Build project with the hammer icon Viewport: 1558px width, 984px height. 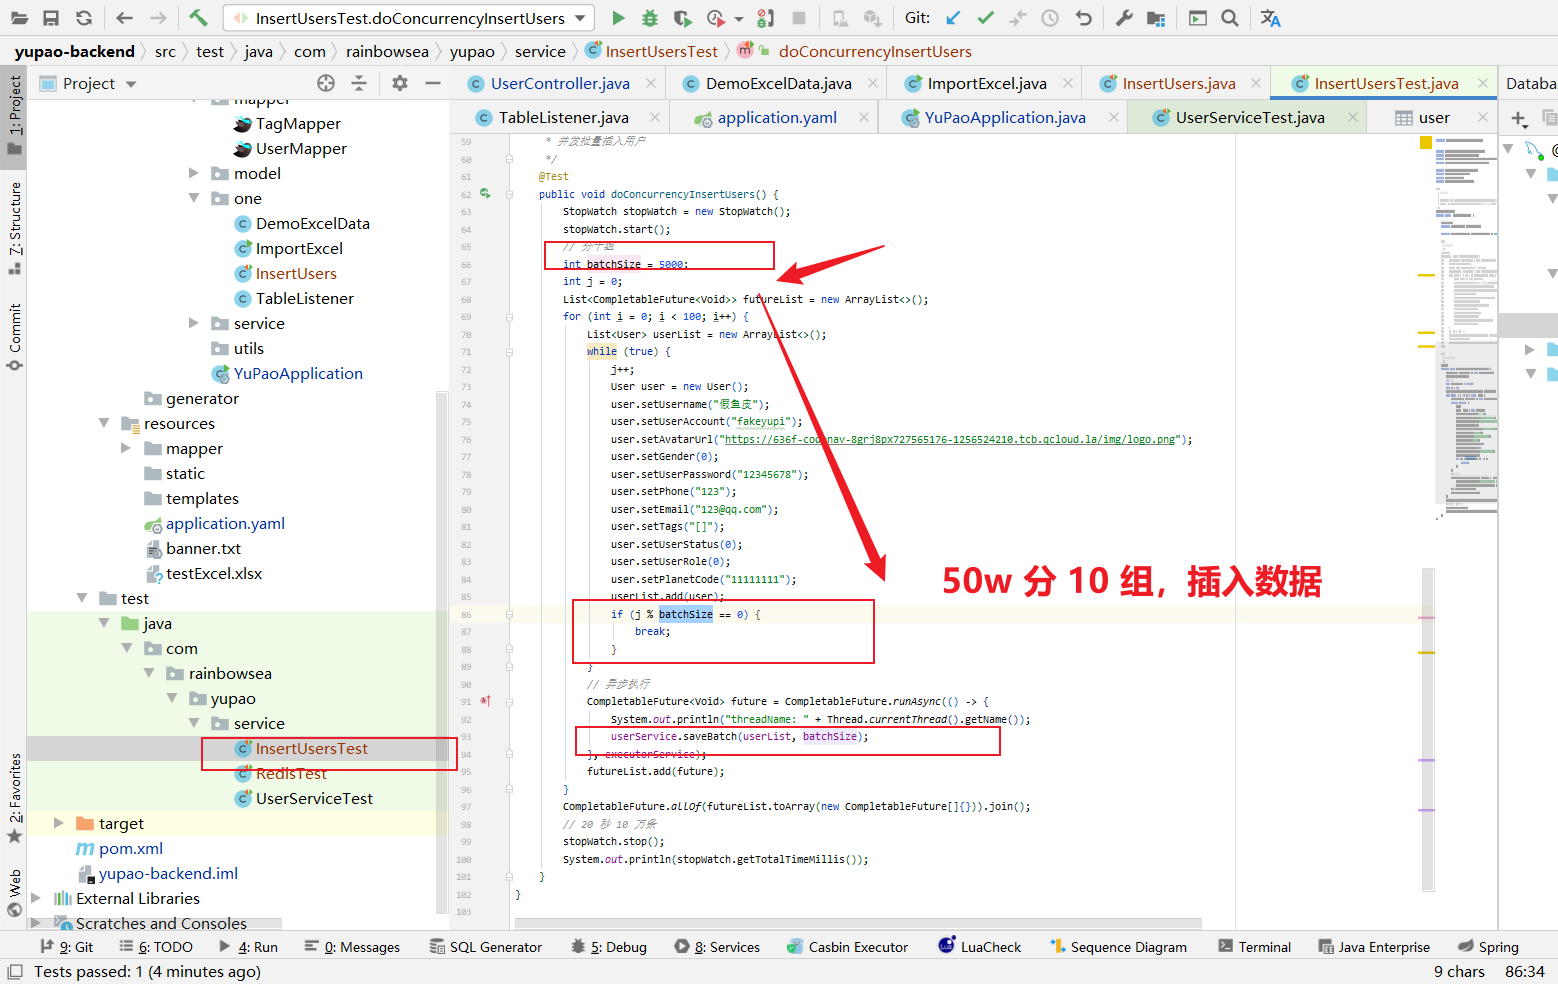click(x=198, y=18)
